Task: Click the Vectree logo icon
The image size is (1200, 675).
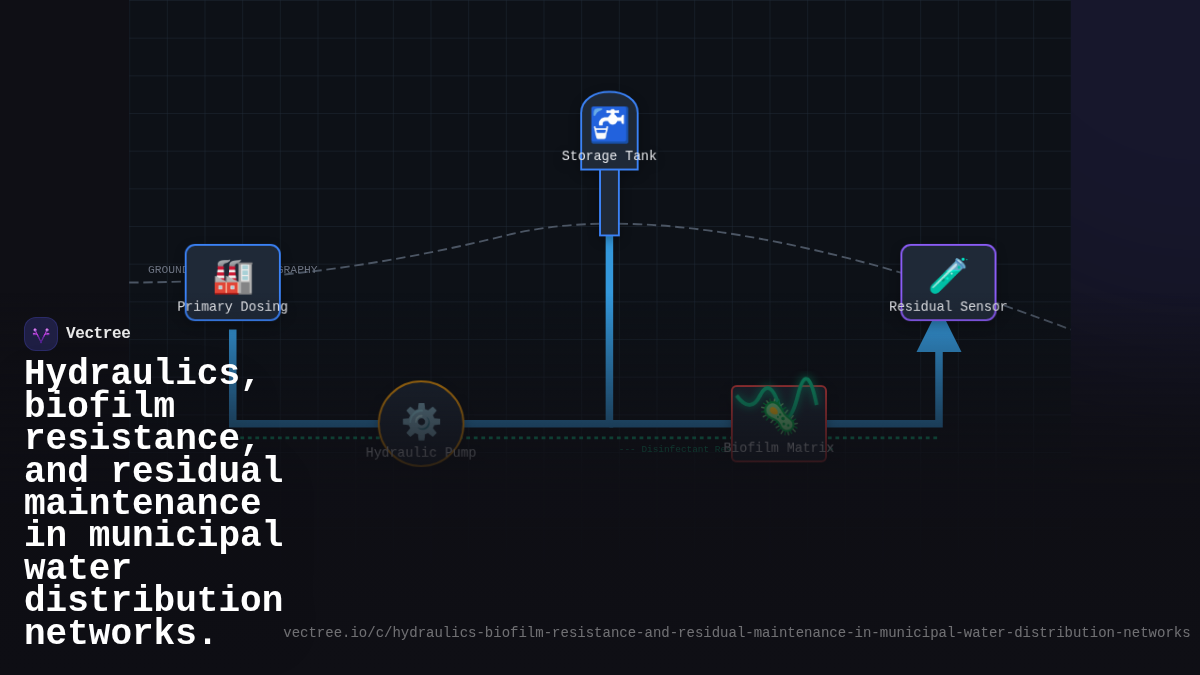Action: [41, 334]
